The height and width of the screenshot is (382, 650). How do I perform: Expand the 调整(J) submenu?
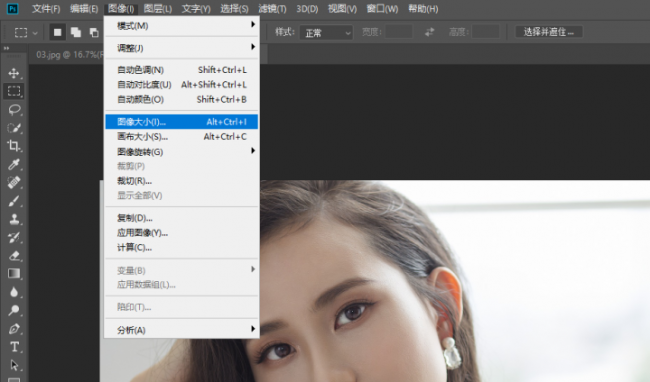[182, 48]
